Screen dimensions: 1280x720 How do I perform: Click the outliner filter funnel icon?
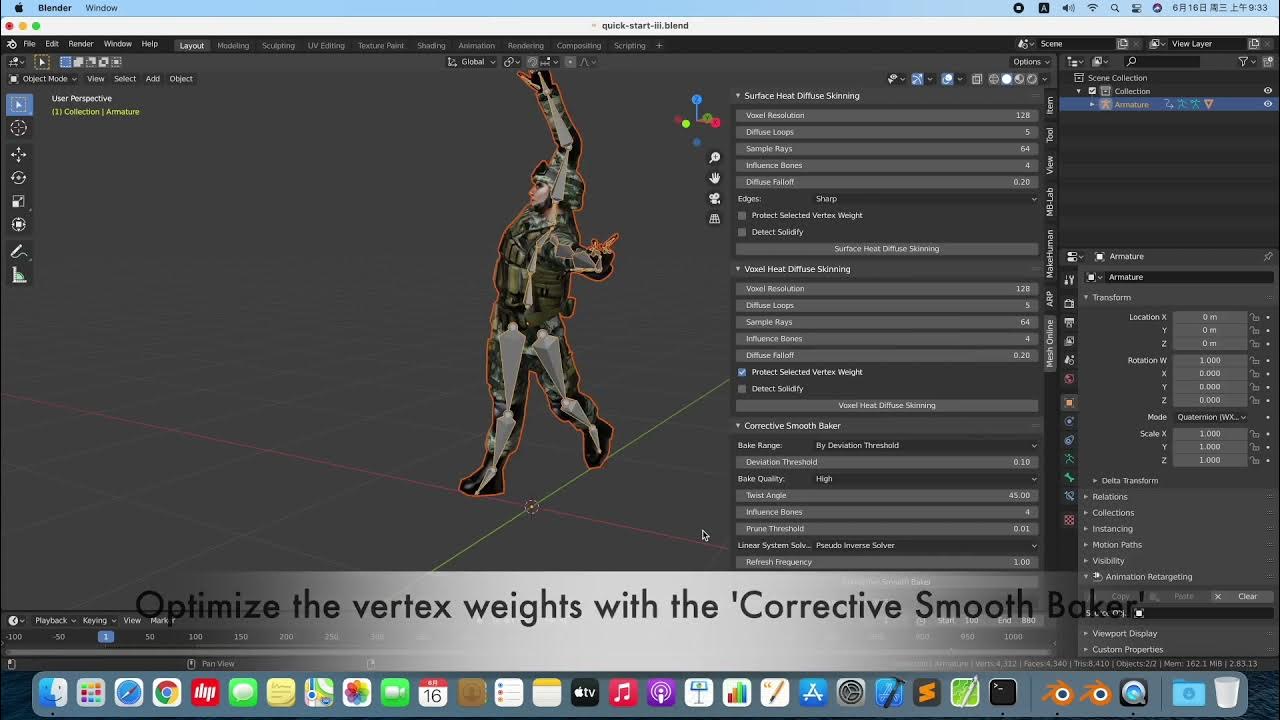1243,61
